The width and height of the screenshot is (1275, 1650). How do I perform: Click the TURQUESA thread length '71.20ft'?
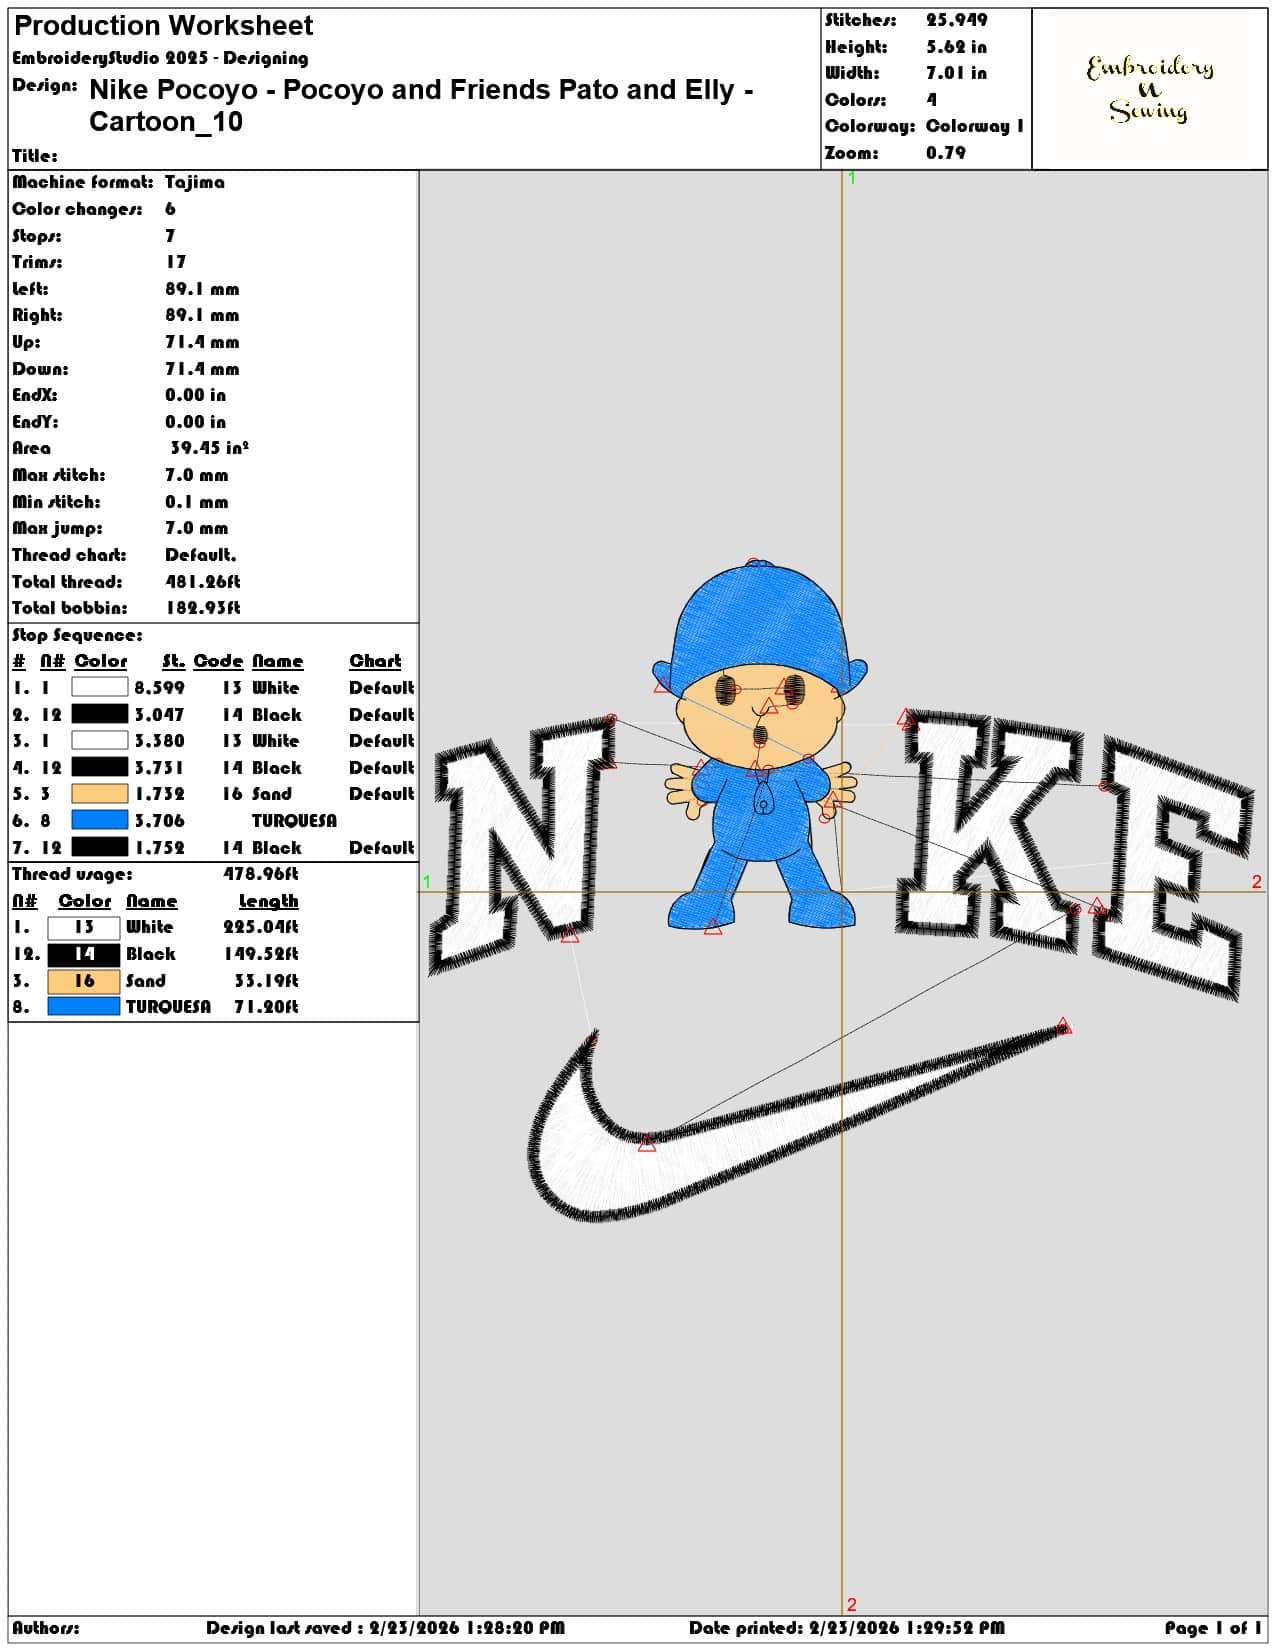pyautogui.click(x=265, y=1007)
